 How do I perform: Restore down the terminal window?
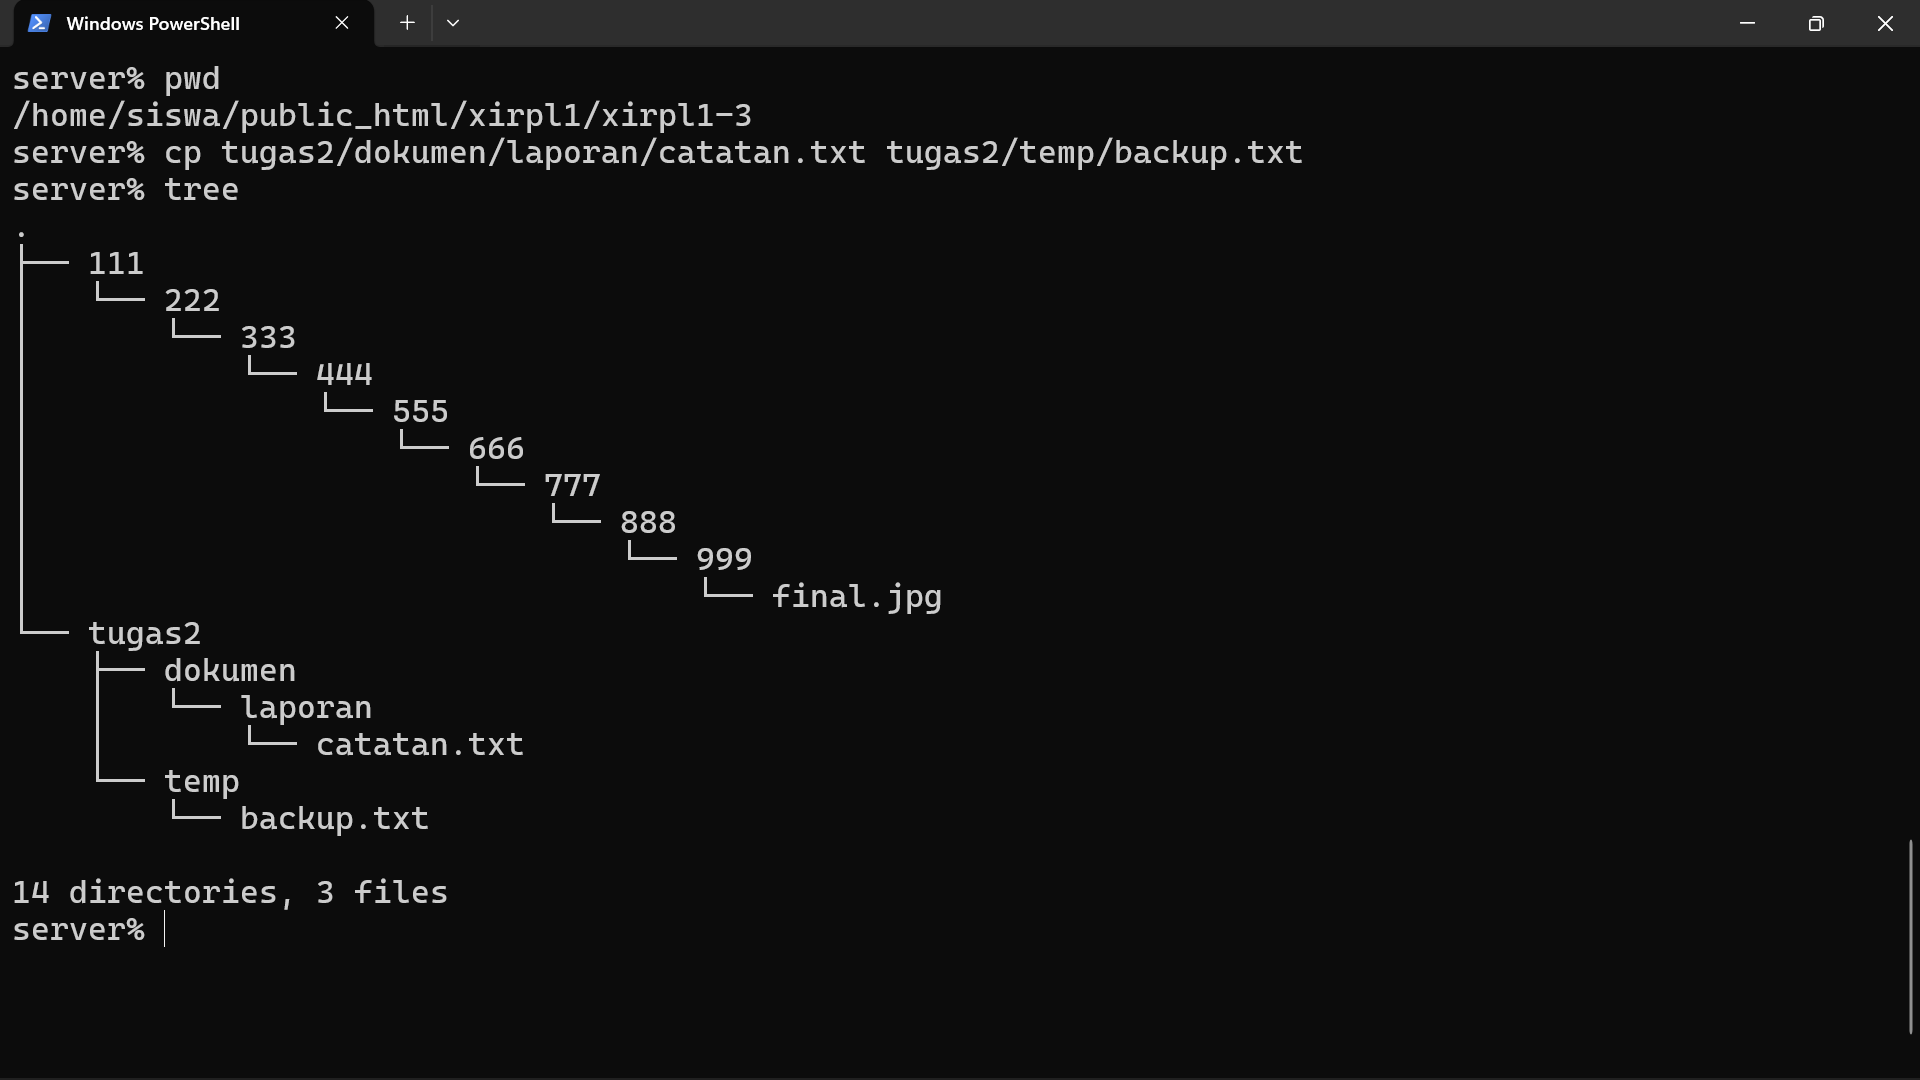[x=1816, y=23]
